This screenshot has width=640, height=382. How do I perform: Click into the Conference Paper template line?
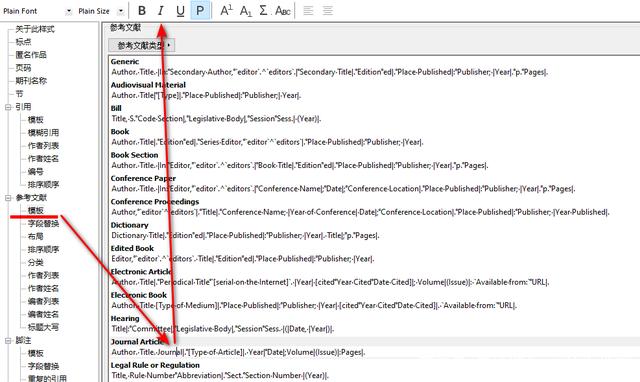tap(343, 189)
